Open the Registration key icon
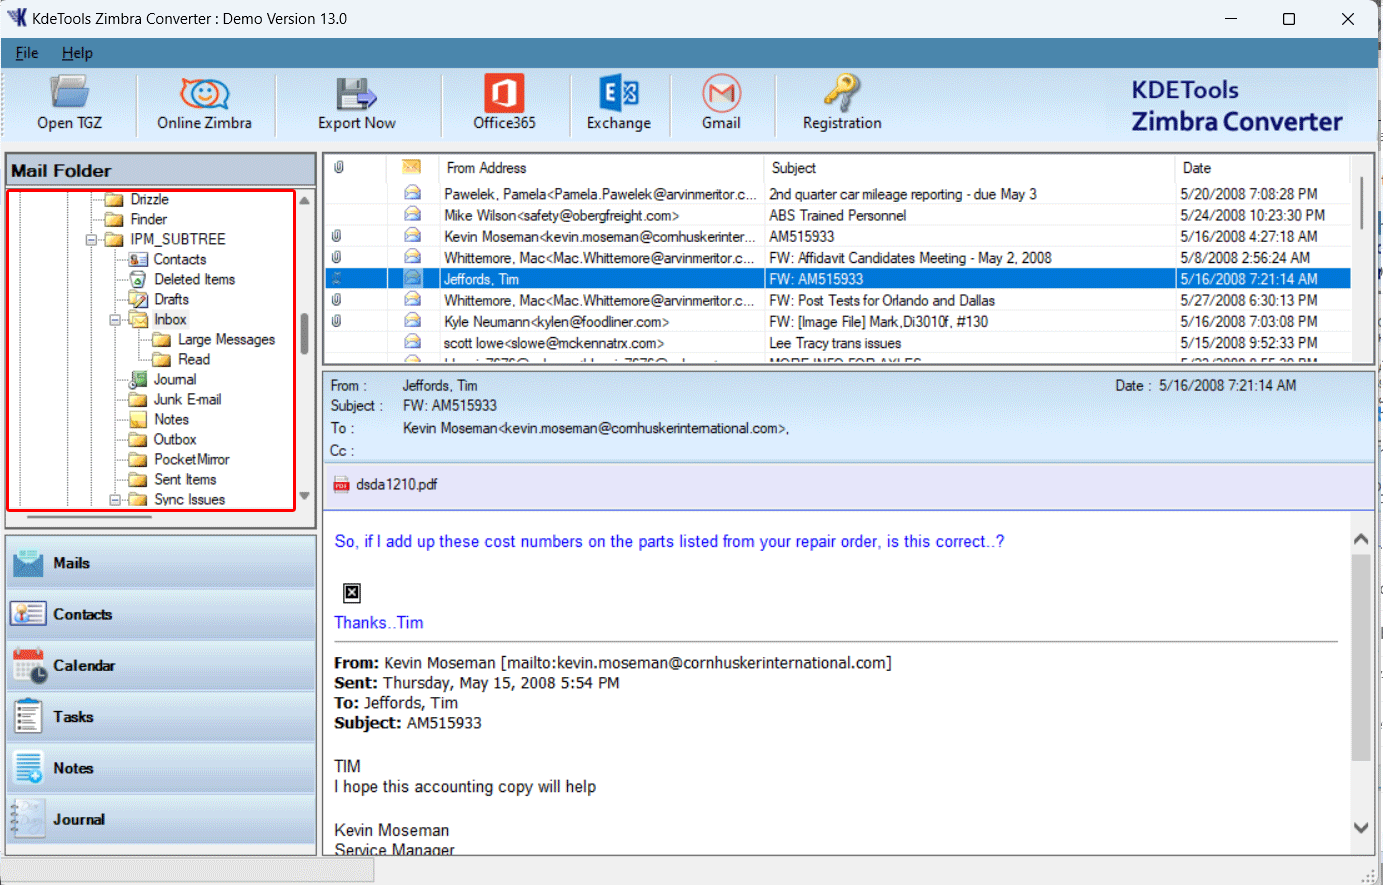 [x=841, y=103]
